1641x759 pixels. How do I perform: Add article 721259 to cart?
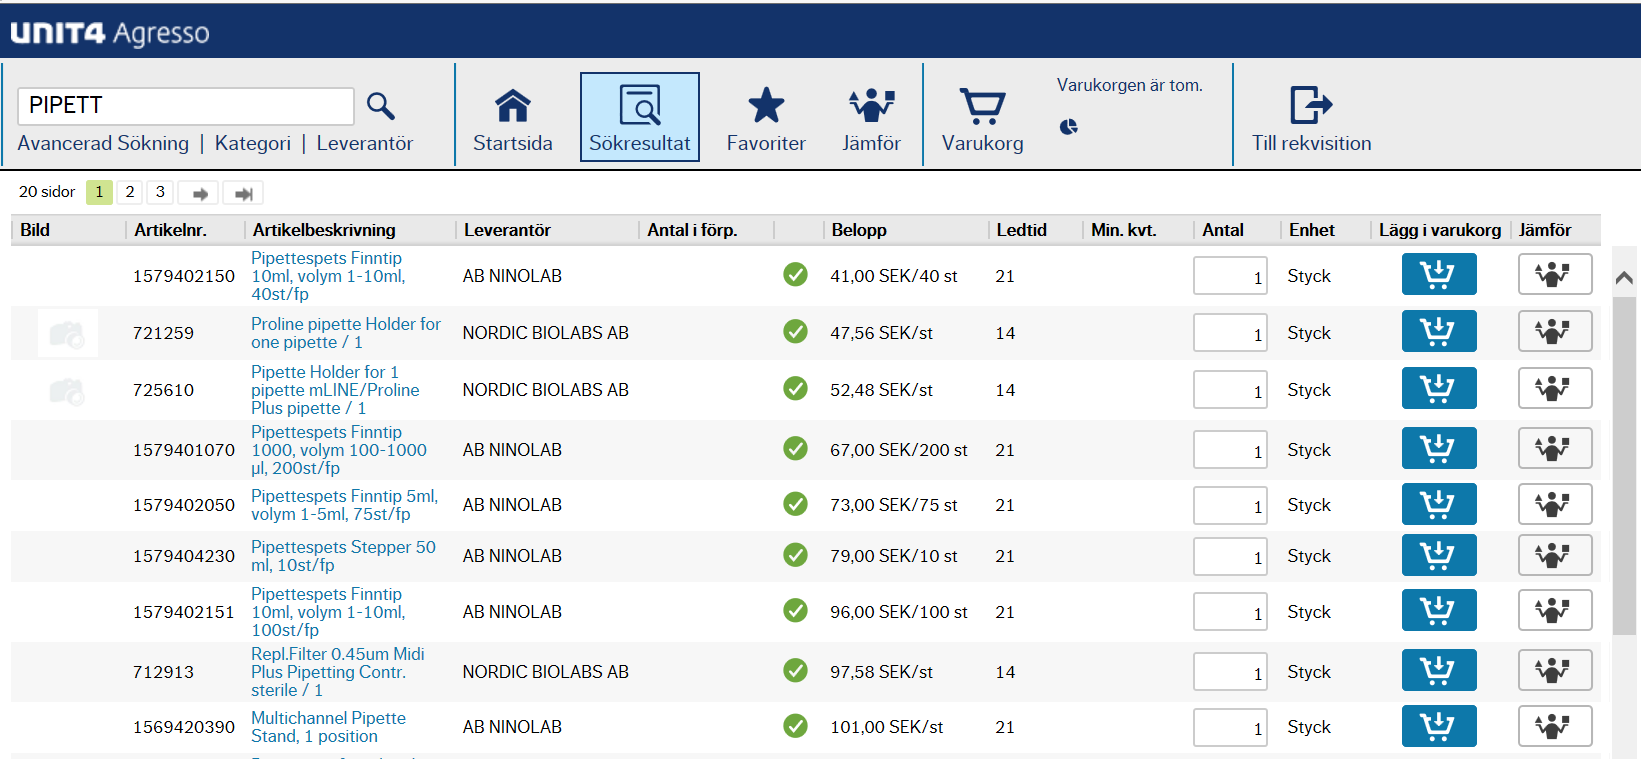click(1439, 332)
